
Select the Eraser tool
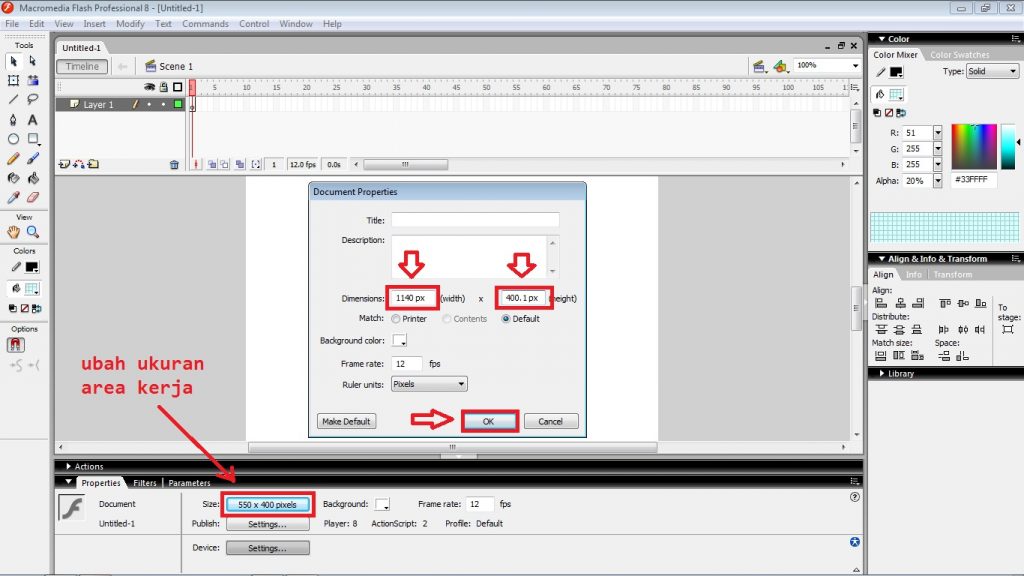pos(33,197)
